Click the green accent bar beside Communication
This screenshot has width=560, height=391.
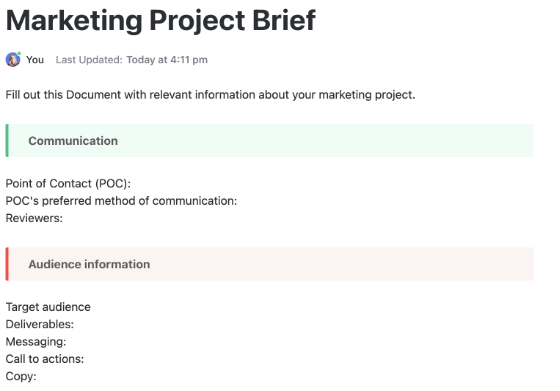[7, 141]
